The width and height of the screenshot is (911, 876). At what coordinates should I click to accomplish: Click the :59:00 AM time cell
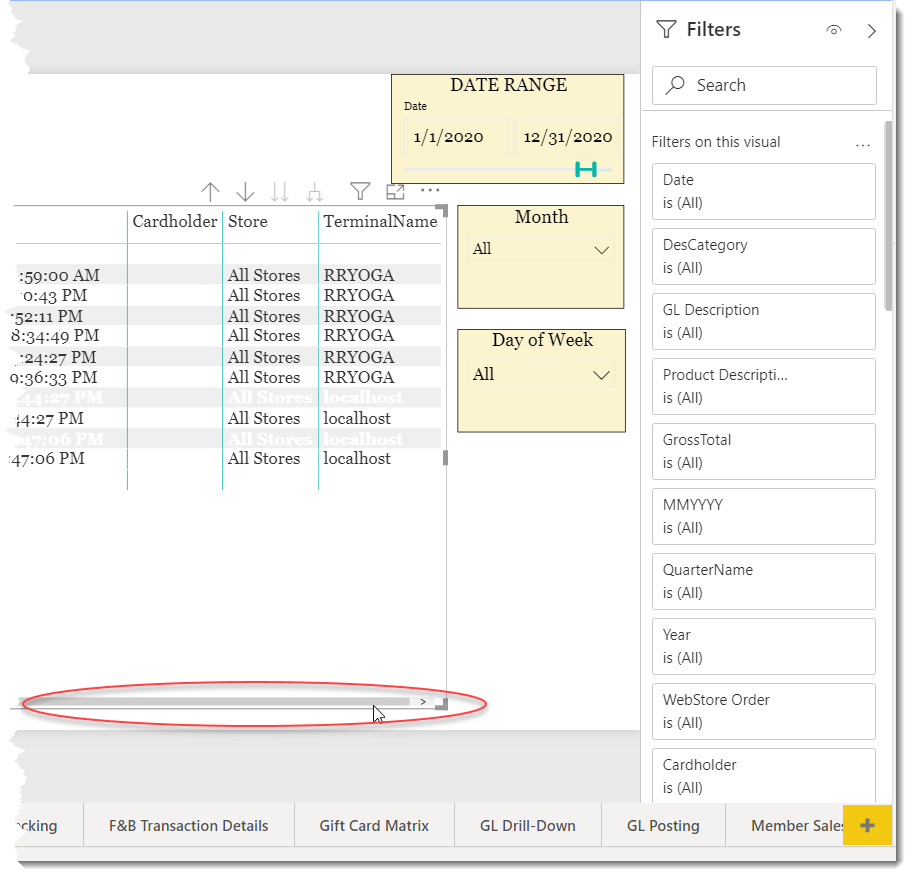click(59, 275)
